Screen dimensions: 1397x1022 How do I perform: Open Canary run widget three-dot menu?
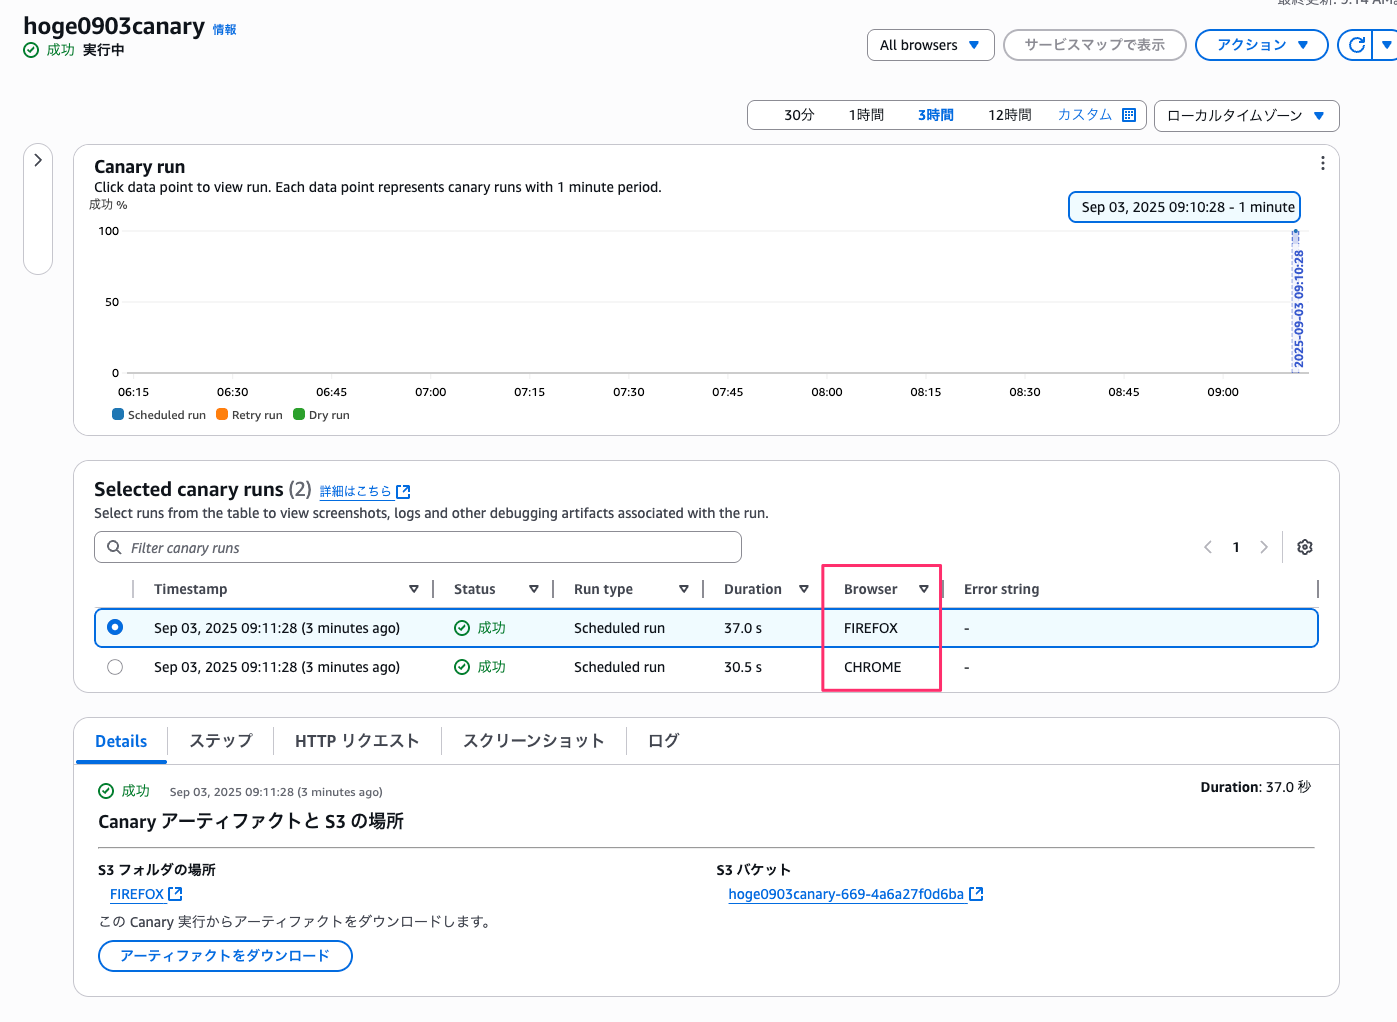tap(1322, 163)
